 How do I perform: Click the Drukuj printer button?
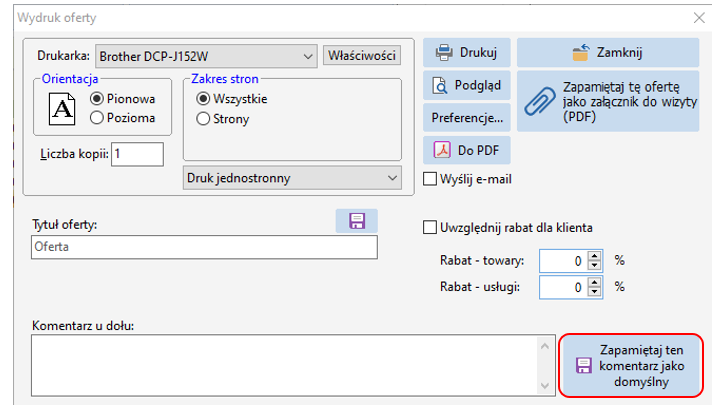[x=467, y=52]
